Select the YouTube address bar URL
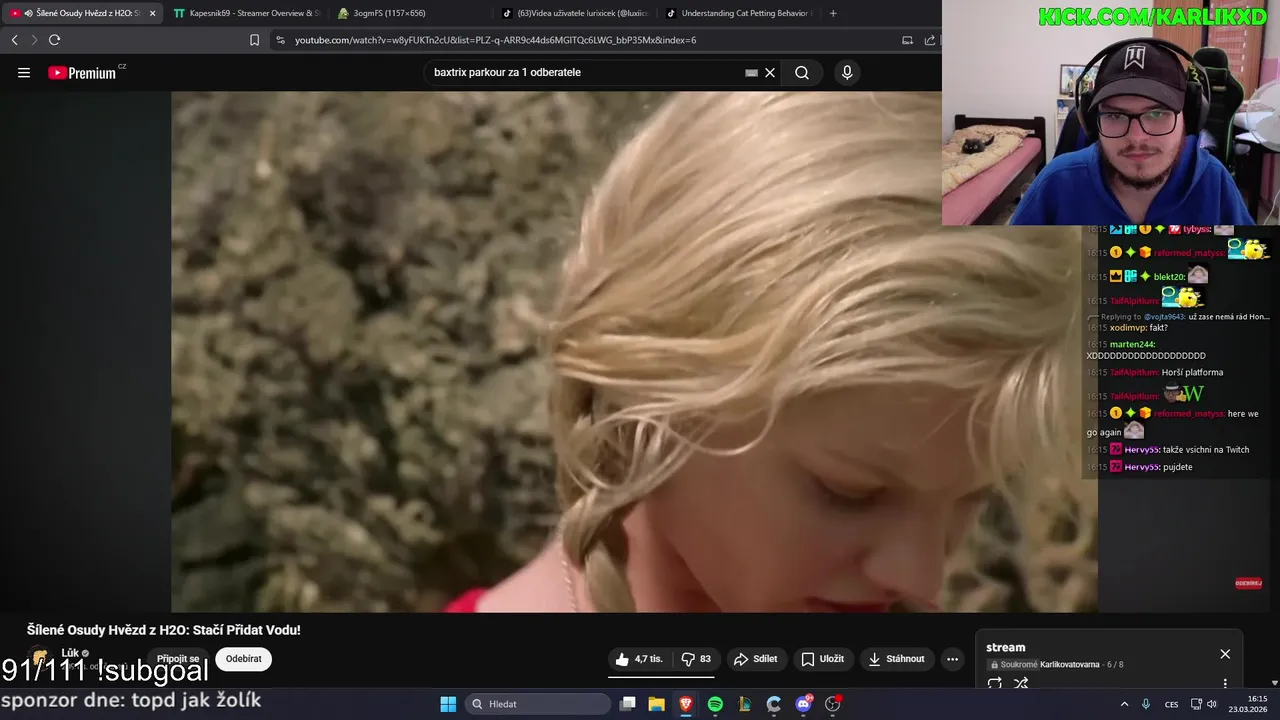Image resolution: width=1280 pixels, height=720 pixels. (495, 40)
